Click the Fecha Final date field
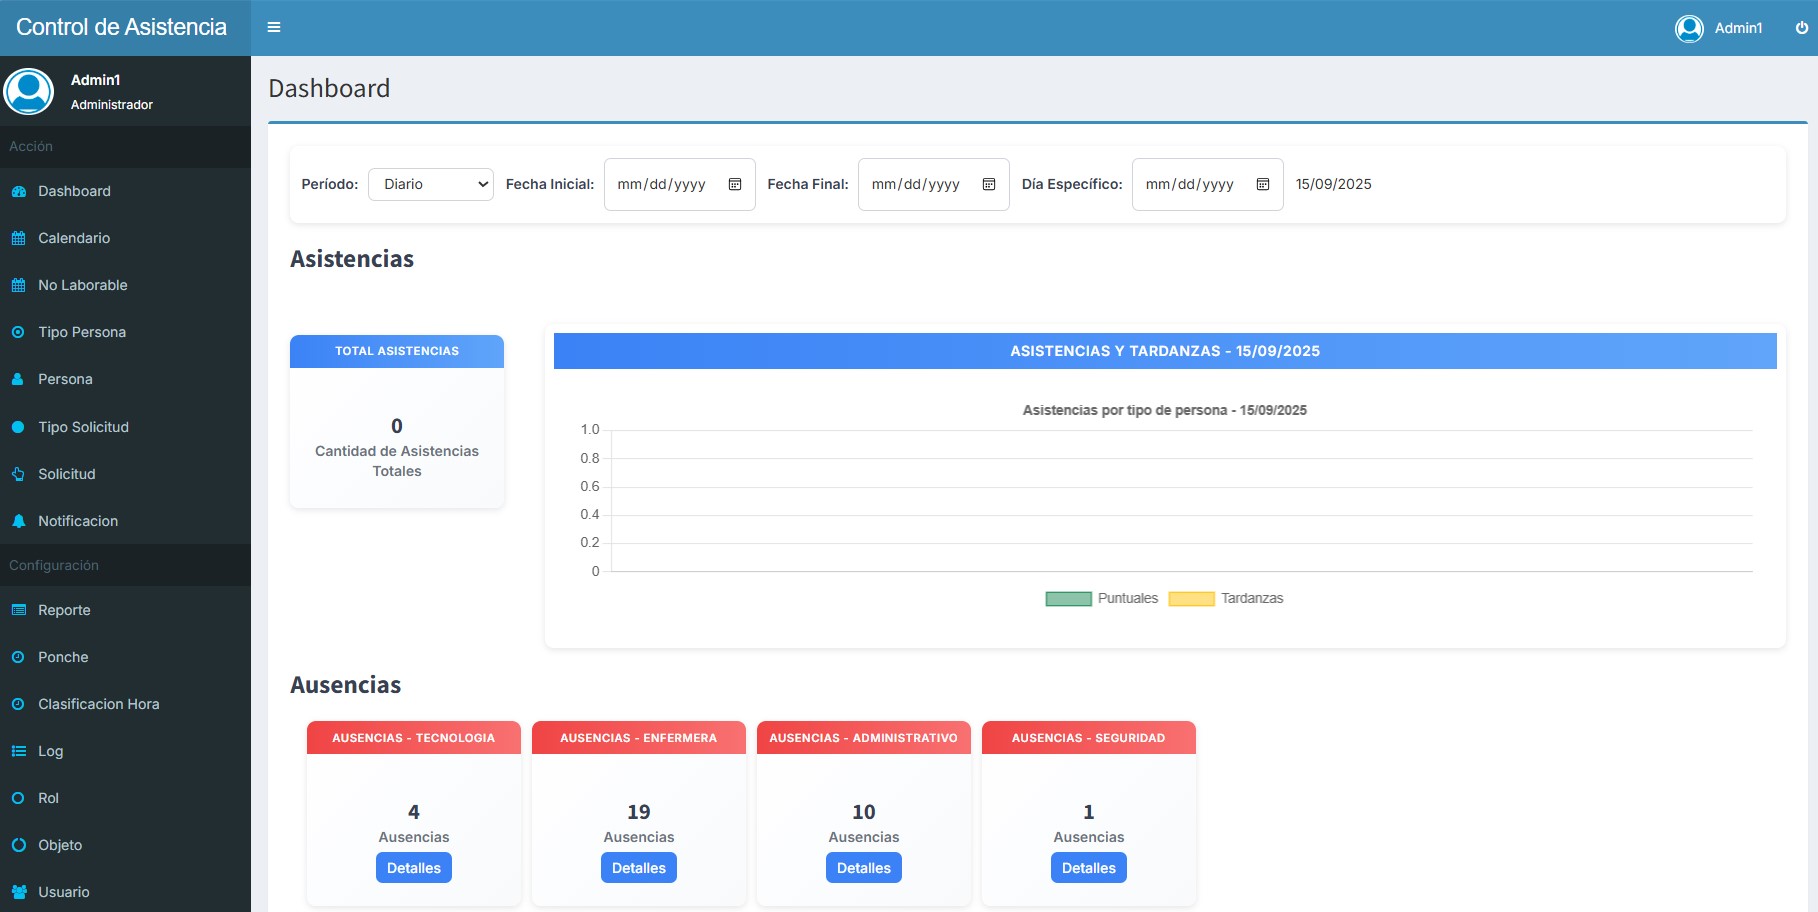Viewport: 1818px width, 912px height. [934, 184]
